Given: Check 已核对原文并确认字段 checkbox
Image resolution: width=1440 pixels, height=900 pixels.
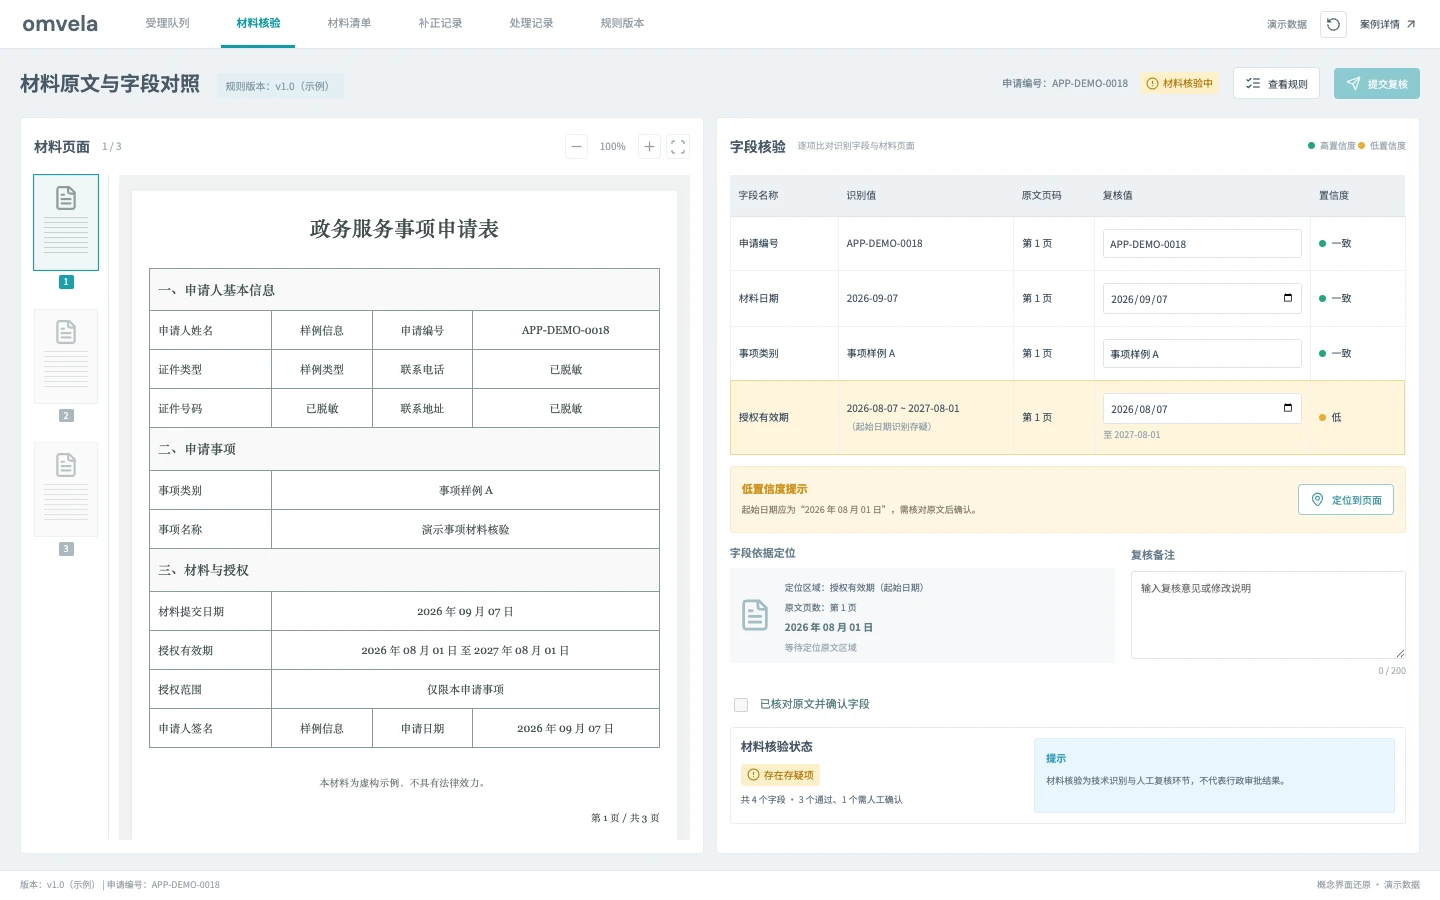Looking at the screenshot, I should 741,705.
